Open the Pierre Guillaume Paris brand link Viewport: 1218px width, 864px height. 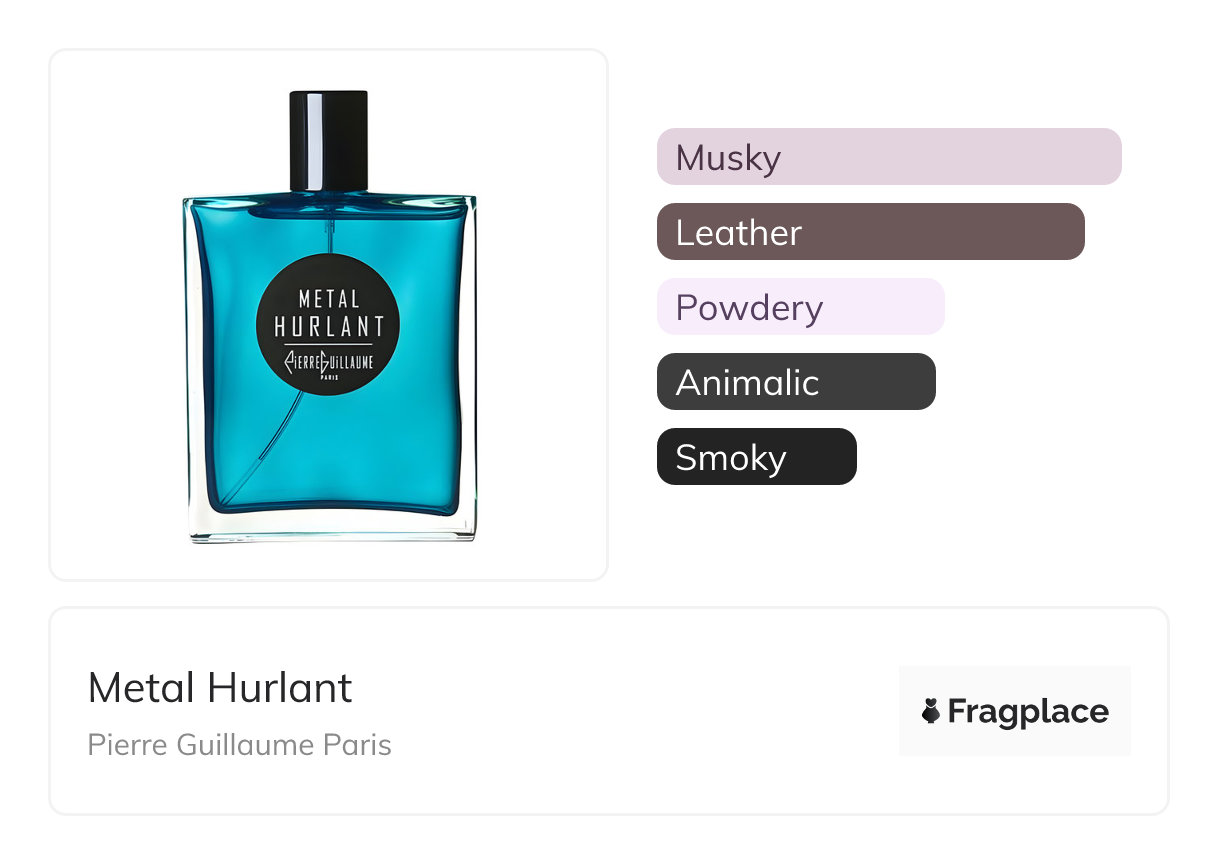point(240,745)
